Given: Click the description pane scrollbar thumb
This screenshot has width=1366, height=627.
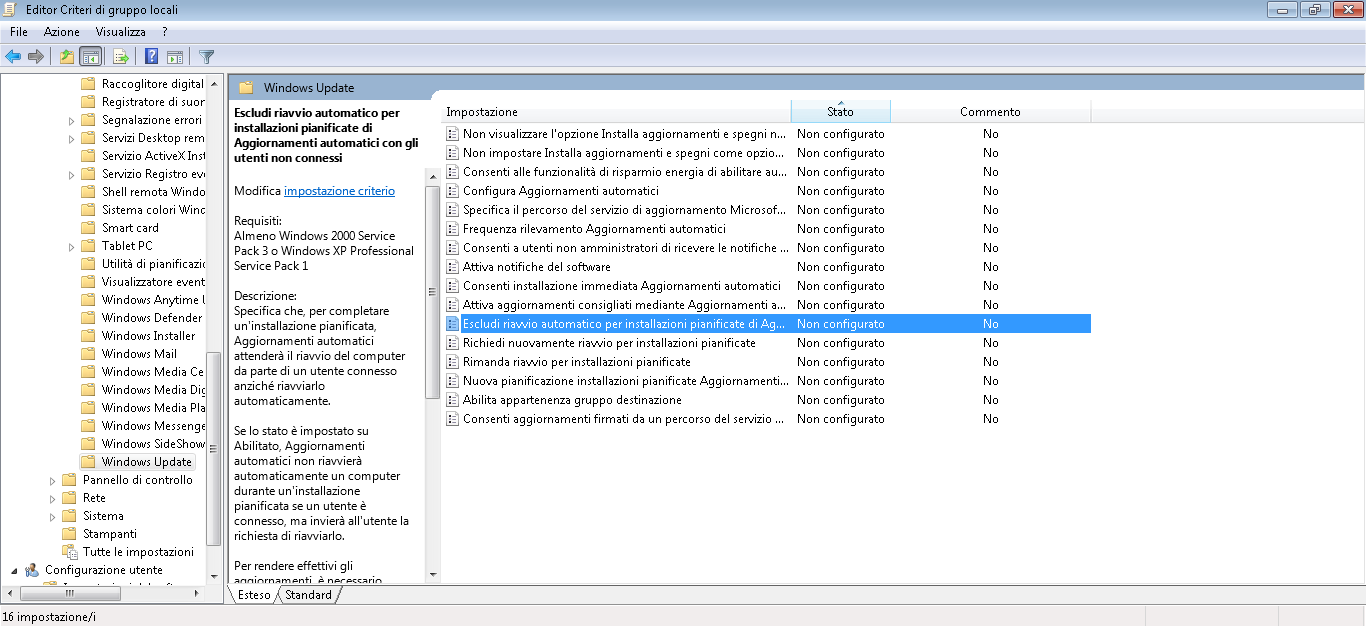Looking at the screenshot, I should point(433,292).
